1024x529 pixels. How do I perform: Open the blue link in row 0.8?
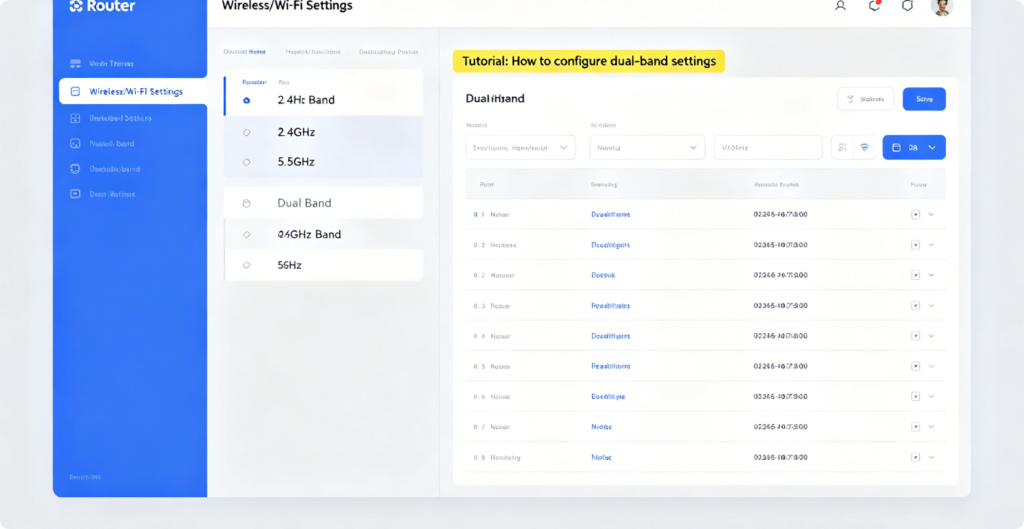point(601,457)
